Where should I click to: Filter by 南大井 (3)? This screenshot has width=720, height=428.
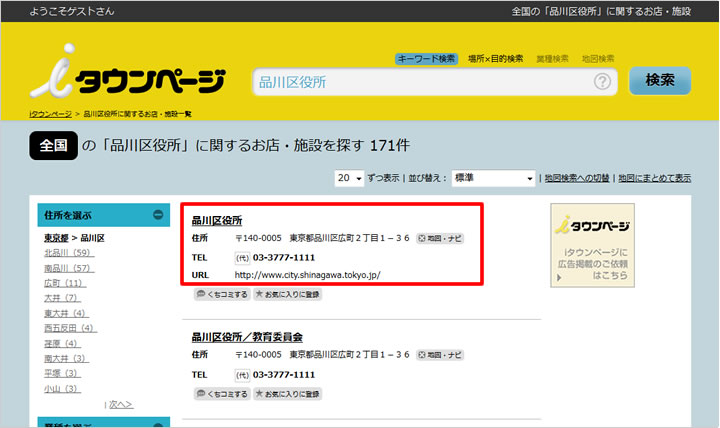pyautogui.click(x=67, y=358)
